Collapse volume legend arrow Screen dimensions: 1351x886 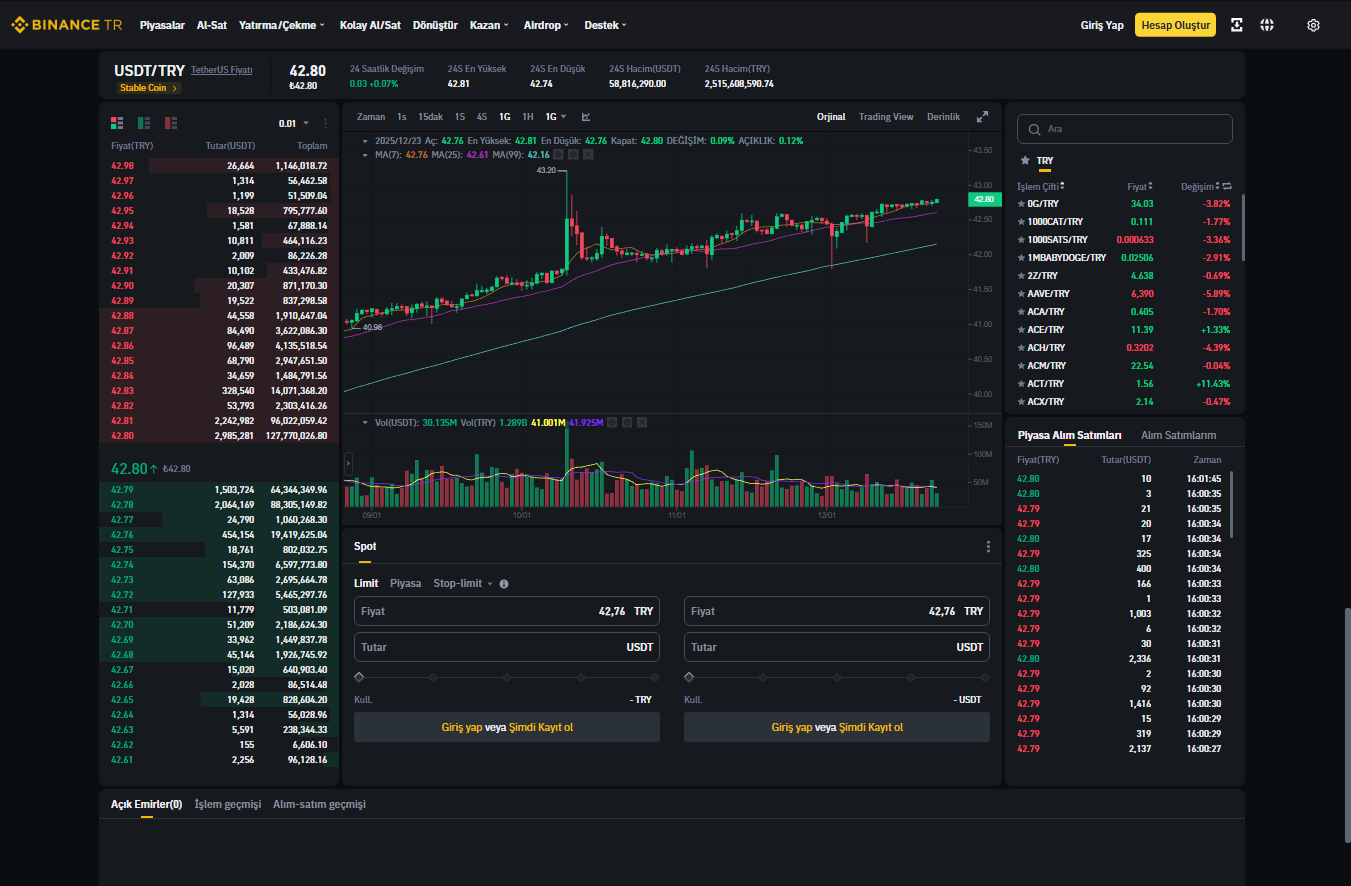366,423
